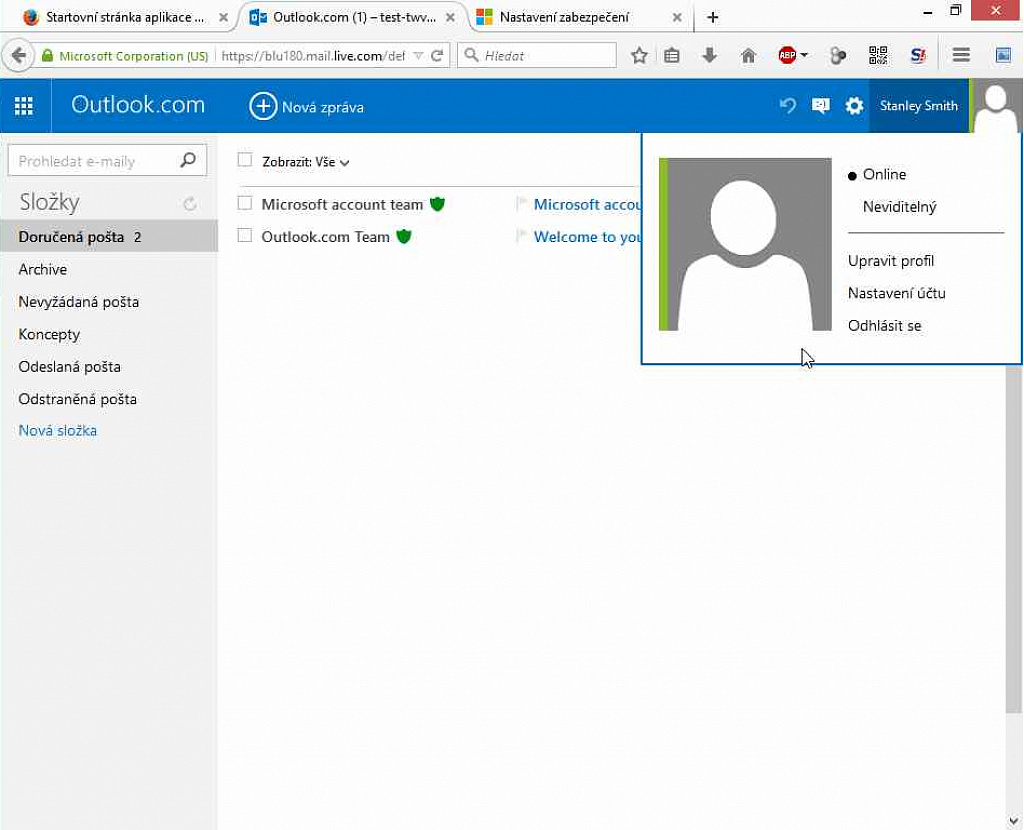Reload the page in the address bar
This screenshot has width=1024, height=830.
[x=438, y=56]
